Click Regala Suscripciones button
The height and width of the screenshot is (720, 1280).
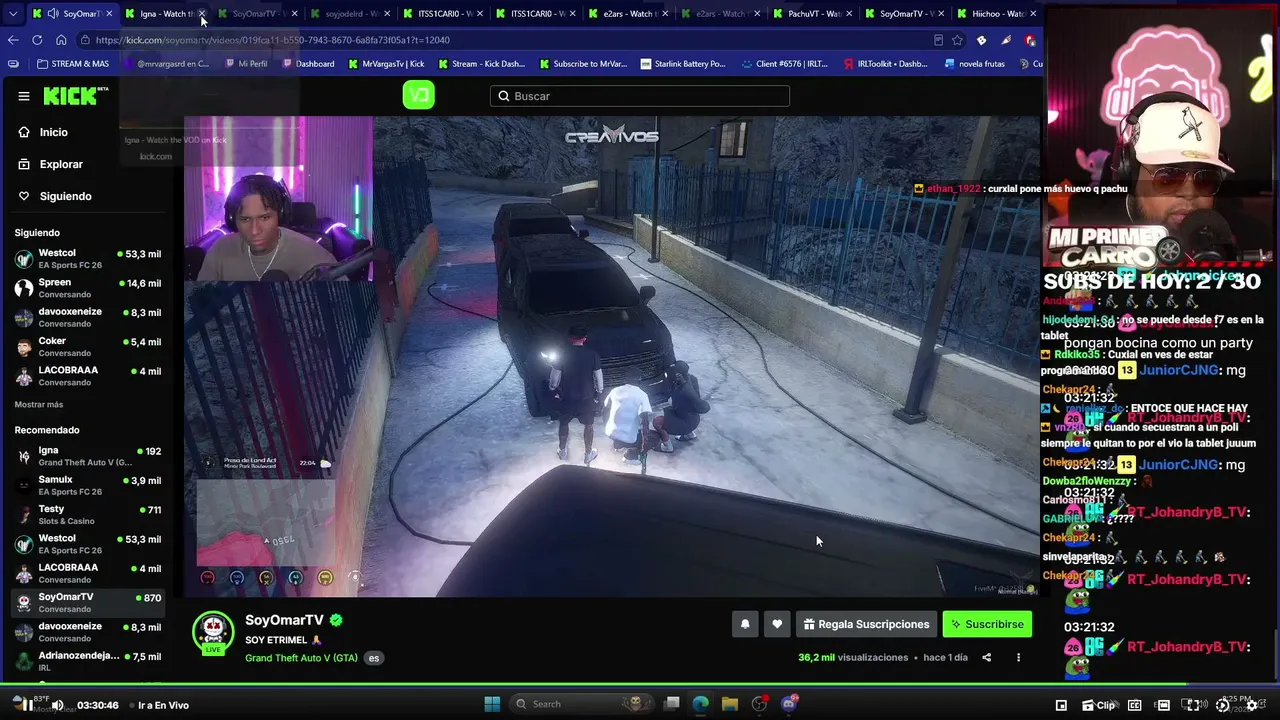click(x=866, y=624)
